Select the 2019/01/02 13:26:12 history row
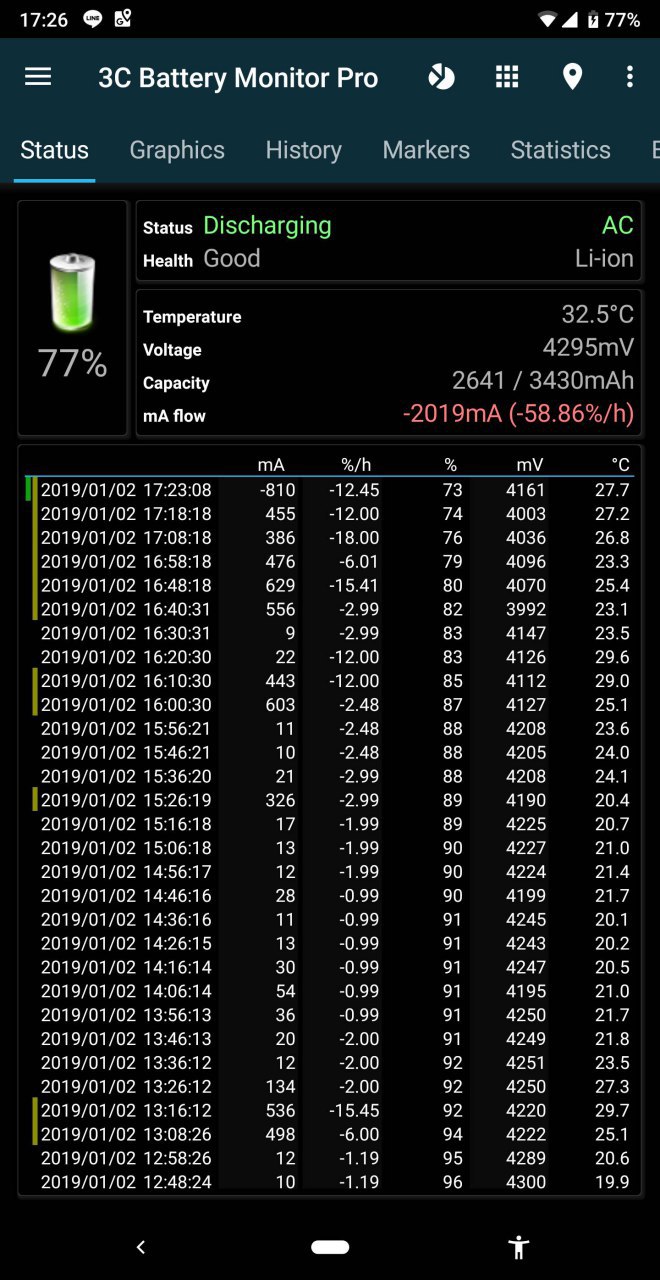This screenshot has width=660, height=1280. point(330,1087)
